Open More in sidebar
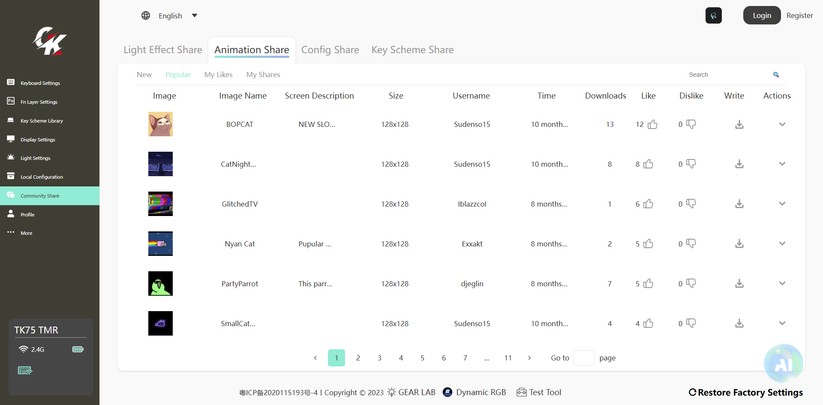The image size is (823, 405). coord(49,233)
